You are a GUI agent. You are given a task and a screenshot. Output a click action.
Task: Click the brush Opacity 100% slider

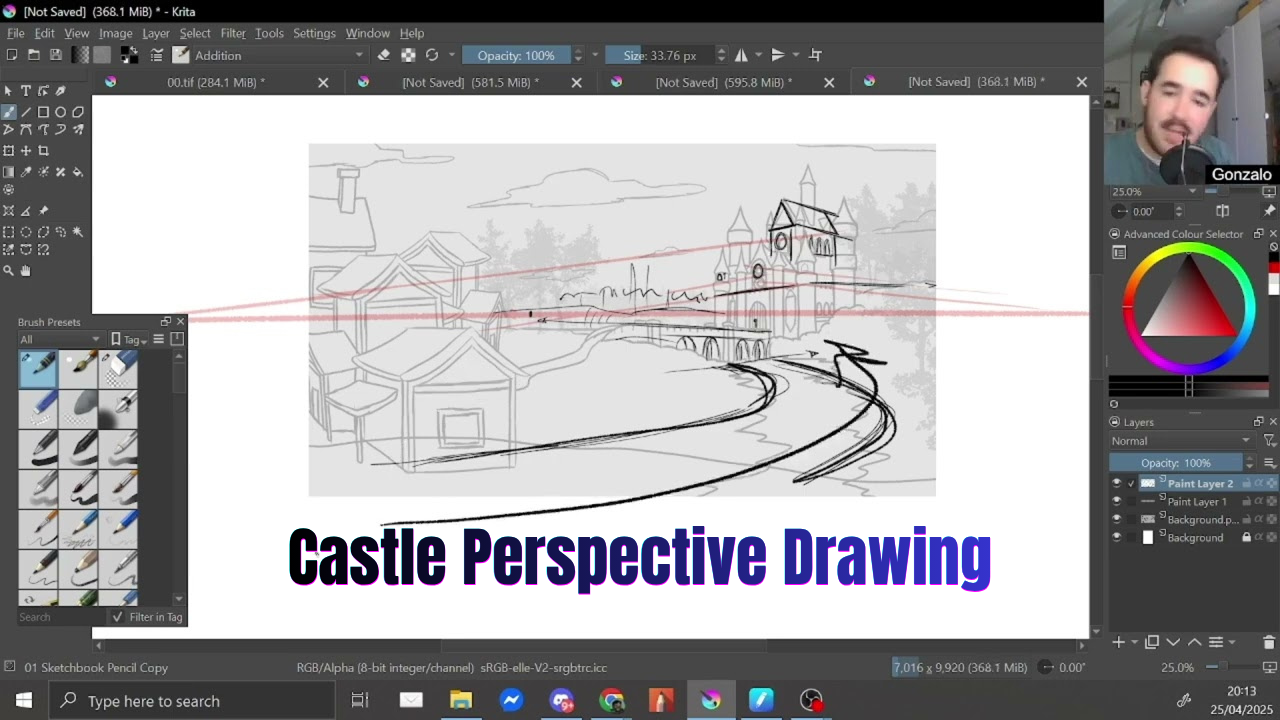tap(516, 55)
